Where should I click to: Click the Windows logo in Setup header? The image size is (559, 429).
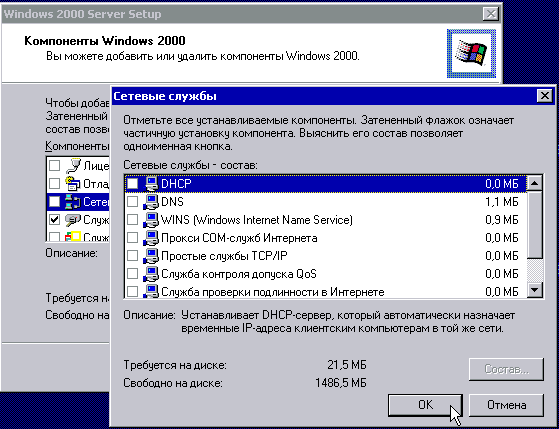pos(471,53)
